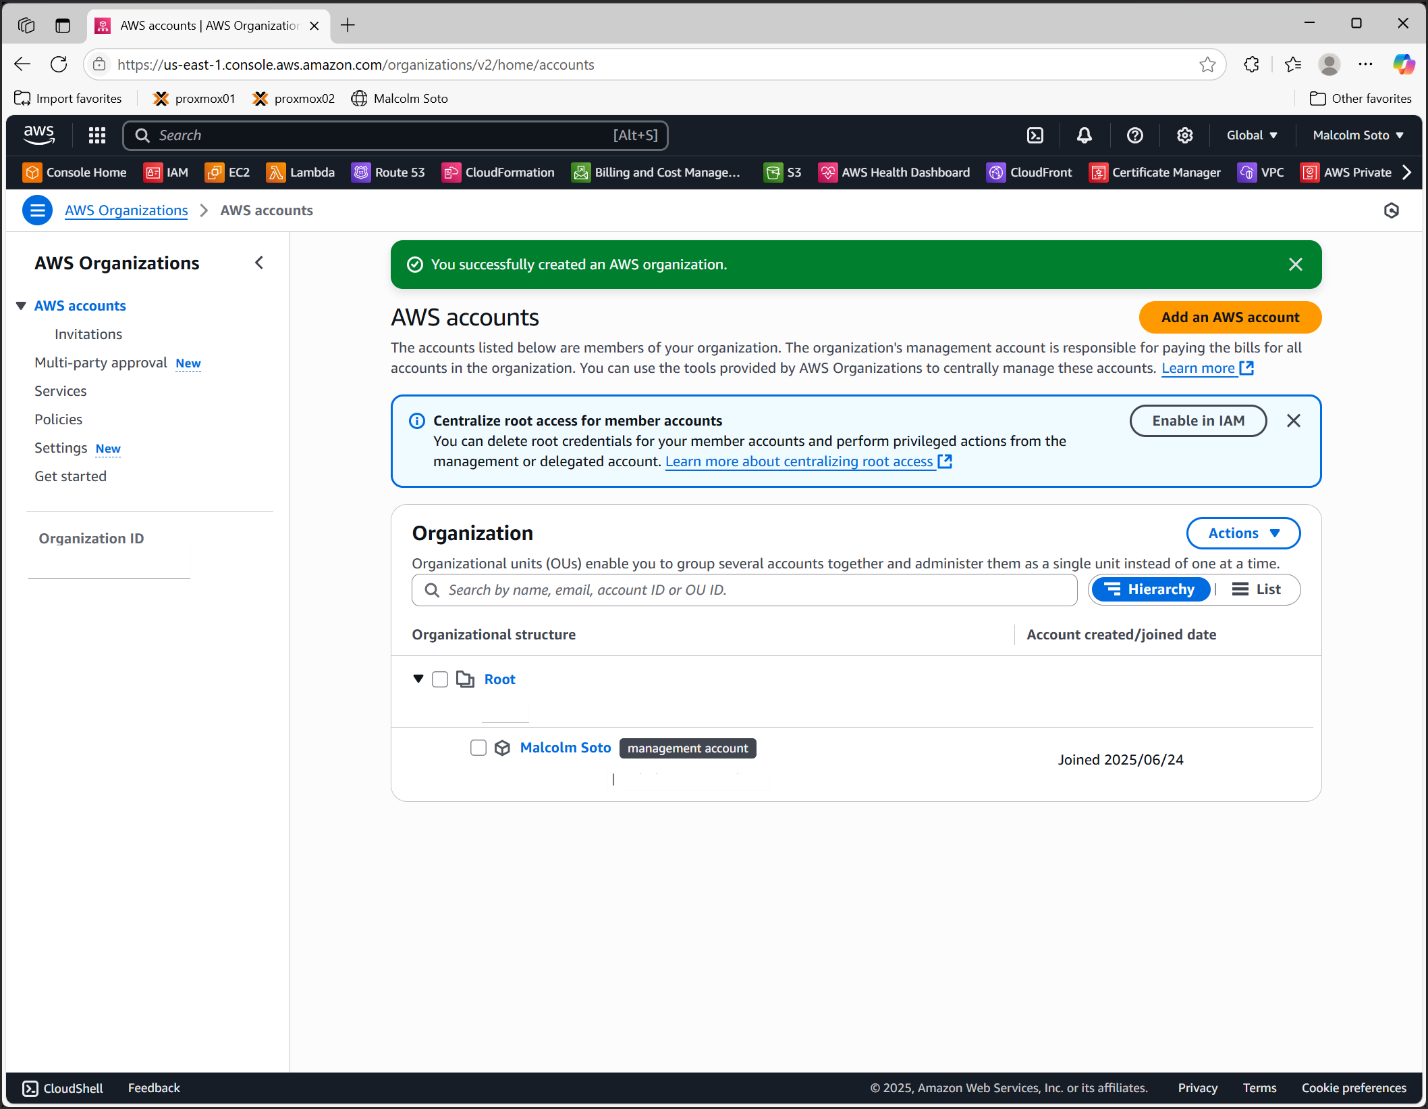Image resolution: width=1428 pixels, height=1109 pixels.
Task: Open Route 53 from the favorites bar
Action: coord(388,172)
